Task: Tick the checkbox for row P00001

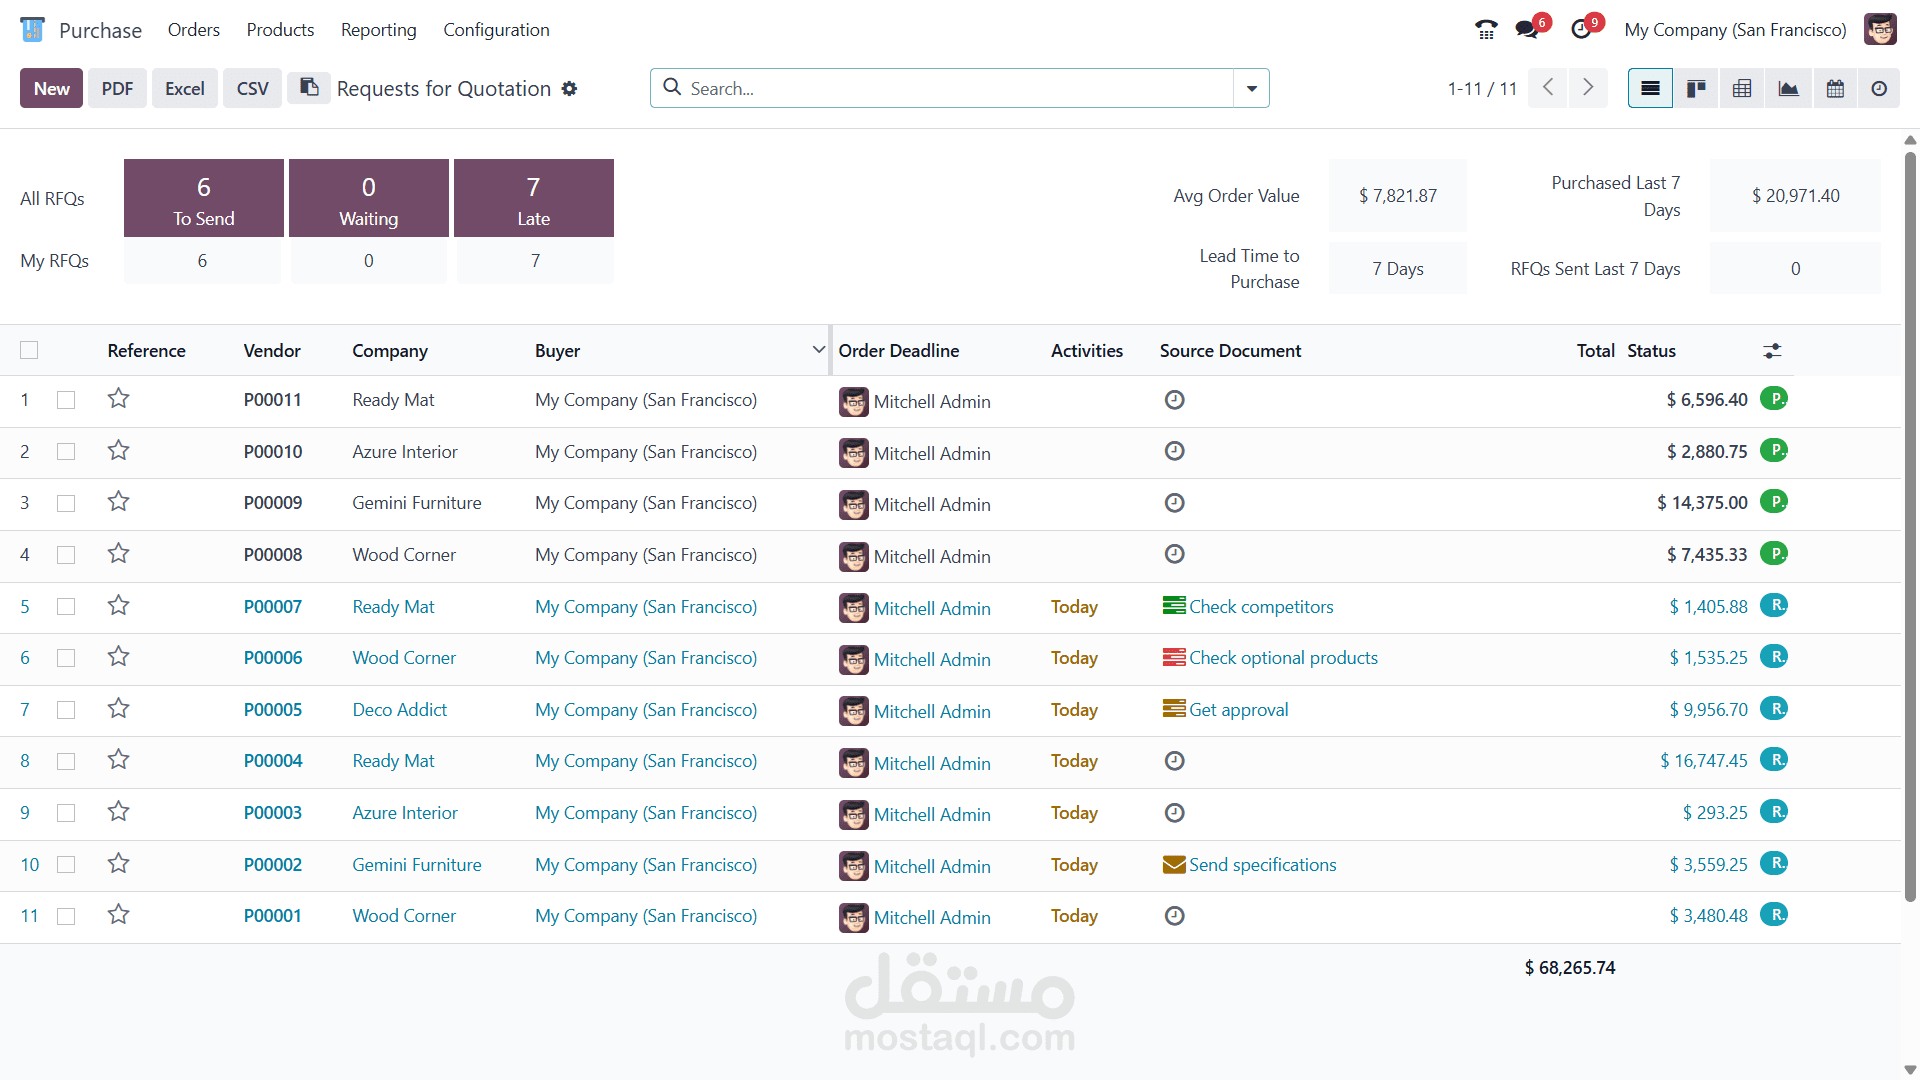Action: [x=66, y=916]
